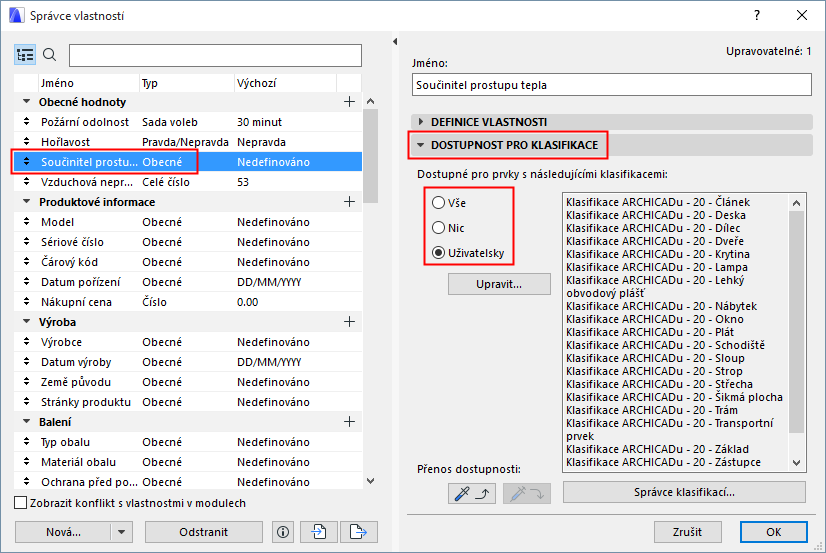Viewport: 826px width, 553px height.
Task: Collapse left panel with splitter arrow
Action: pos(395,42)
